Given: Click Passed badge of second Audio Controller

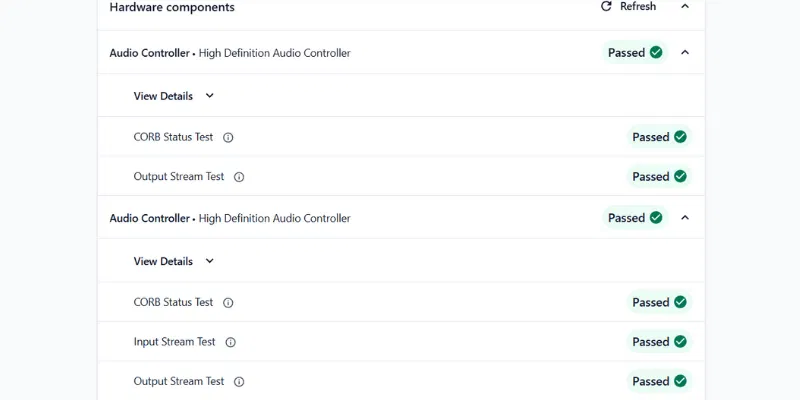Looking at the screenshot, I should pyautogui.click(x=635, y=217).
